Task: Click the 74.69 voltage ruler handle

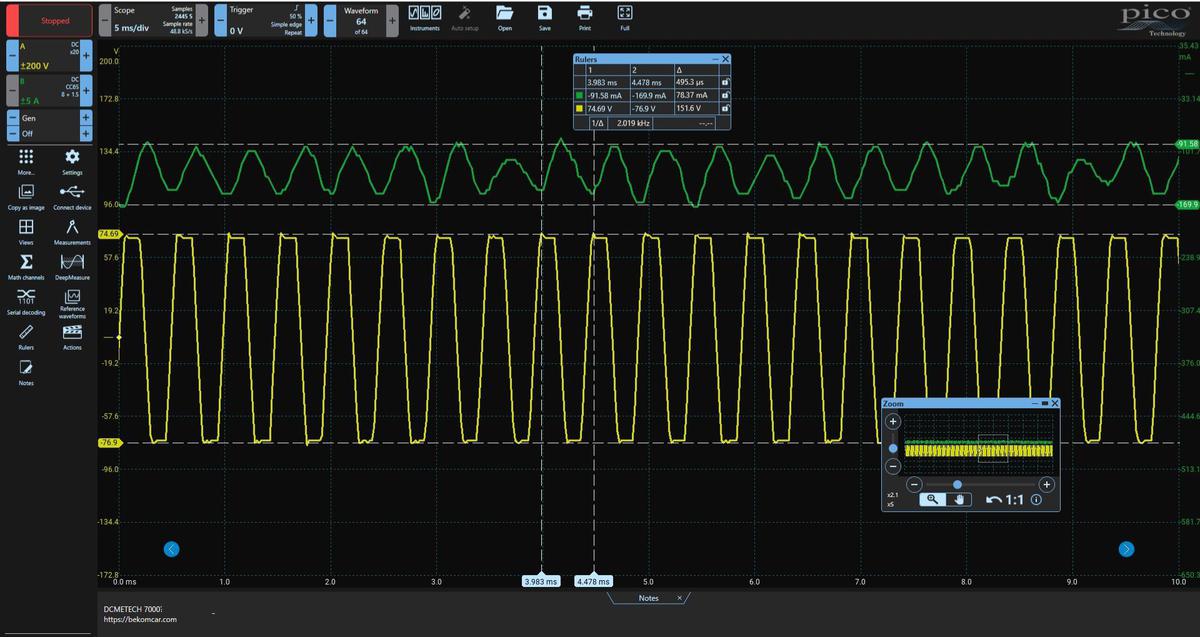Action: pos(109,234)
